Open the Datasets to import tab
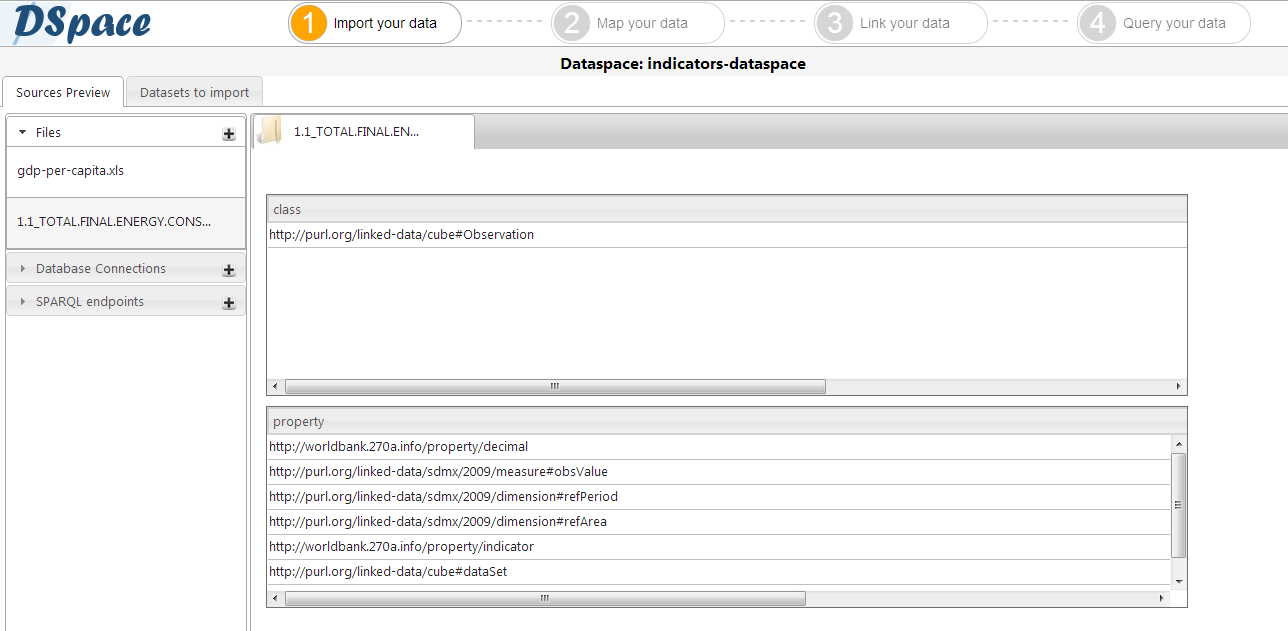This screenshot has width=1288, height=631. pos(194,92)
